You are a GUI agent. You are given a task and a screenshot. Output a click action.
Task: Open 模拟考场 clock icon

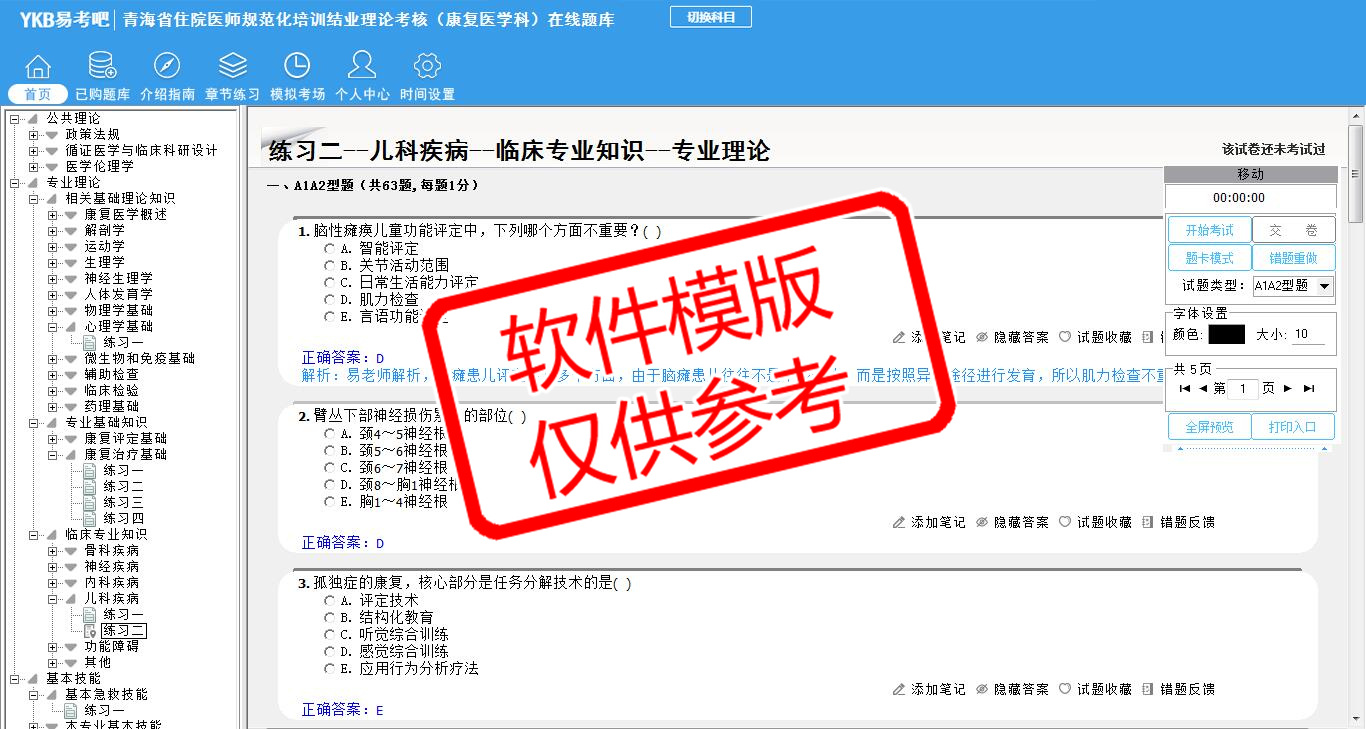tap(297, 67)
